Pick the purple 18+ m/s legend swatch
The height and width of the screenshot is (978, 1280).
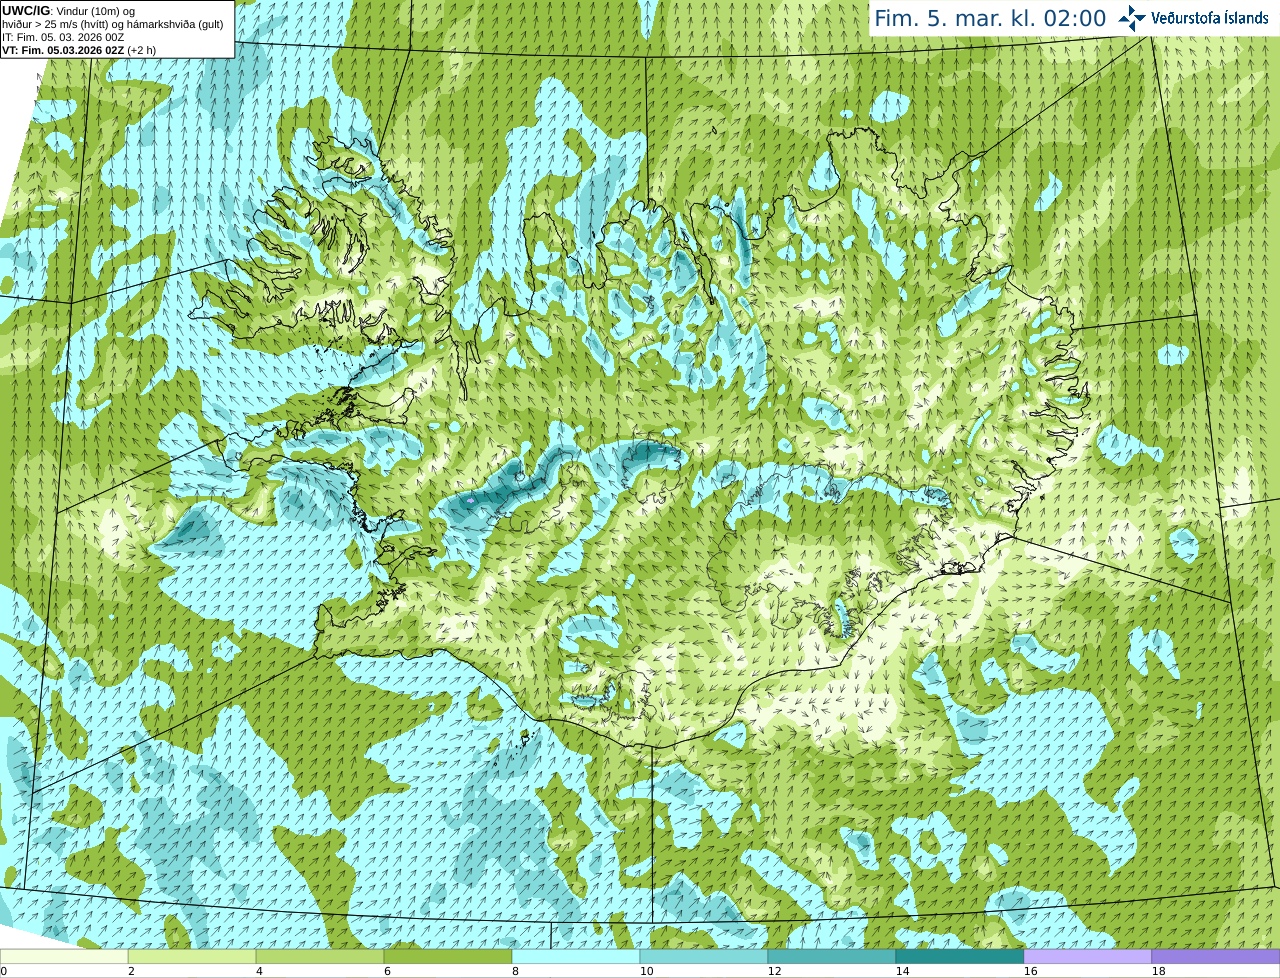pyautogui.click(x=1216, y=956)
